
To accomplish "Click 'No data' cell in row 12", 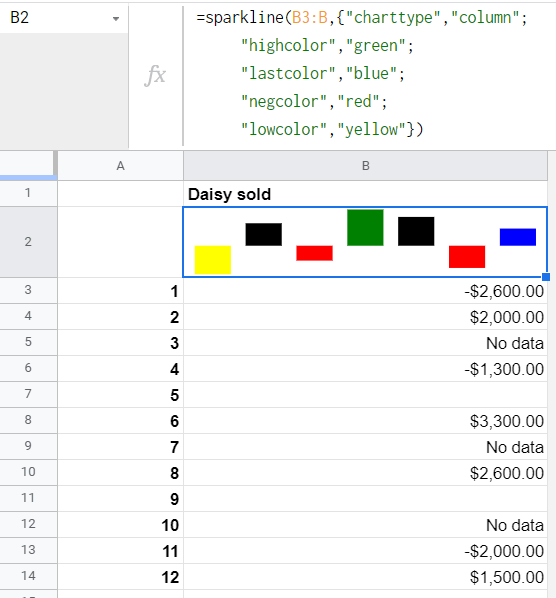I will point(365,525).
